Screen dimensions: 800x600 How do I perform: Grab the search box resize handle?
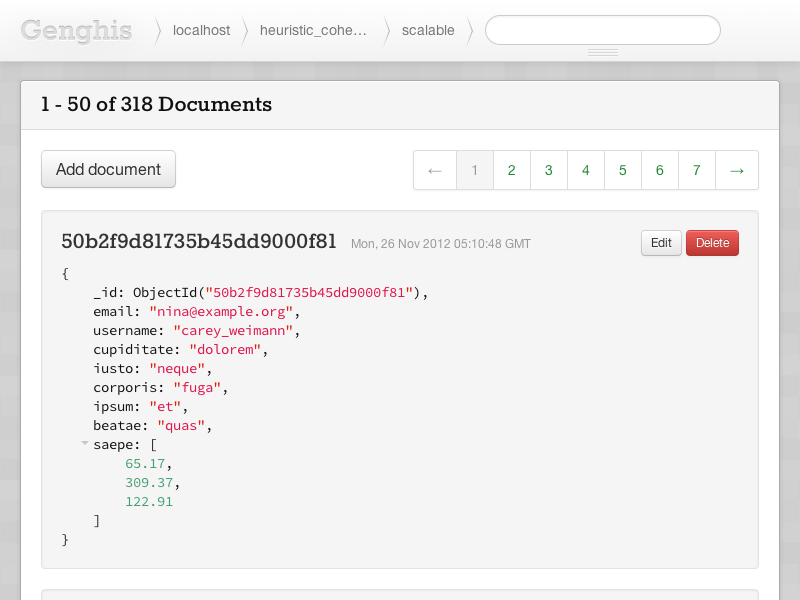pos(603,52)
